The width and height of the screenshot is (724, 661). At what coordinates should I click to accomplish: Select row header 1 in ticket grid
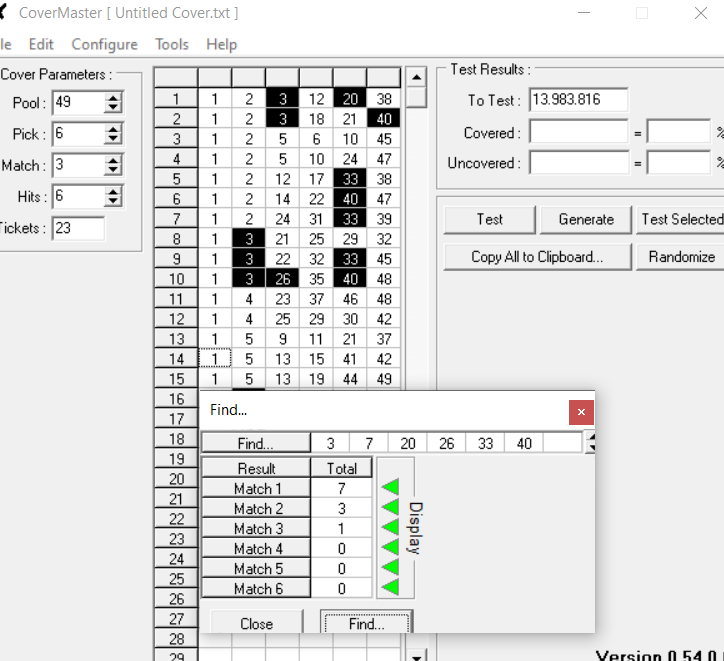(176, 99)
